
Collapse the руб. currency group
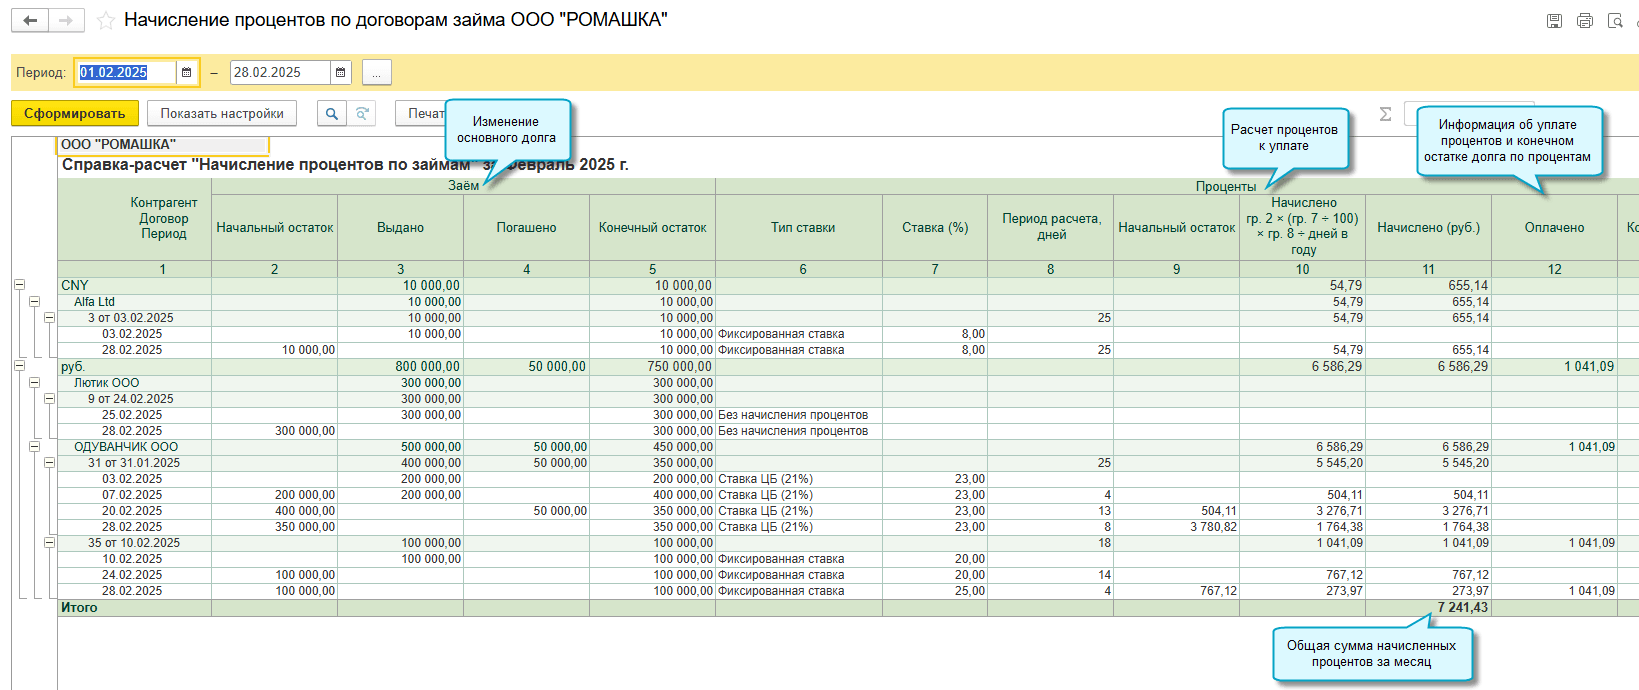pyautogui.click(x=19, y=366)
